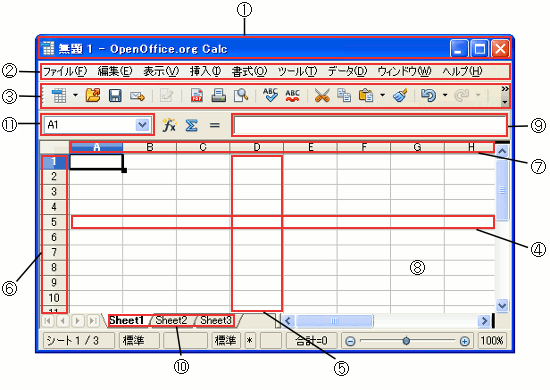This screenshot has height=390, width=550.
Task: Toggle the Edit File icon
Action: 166,95
